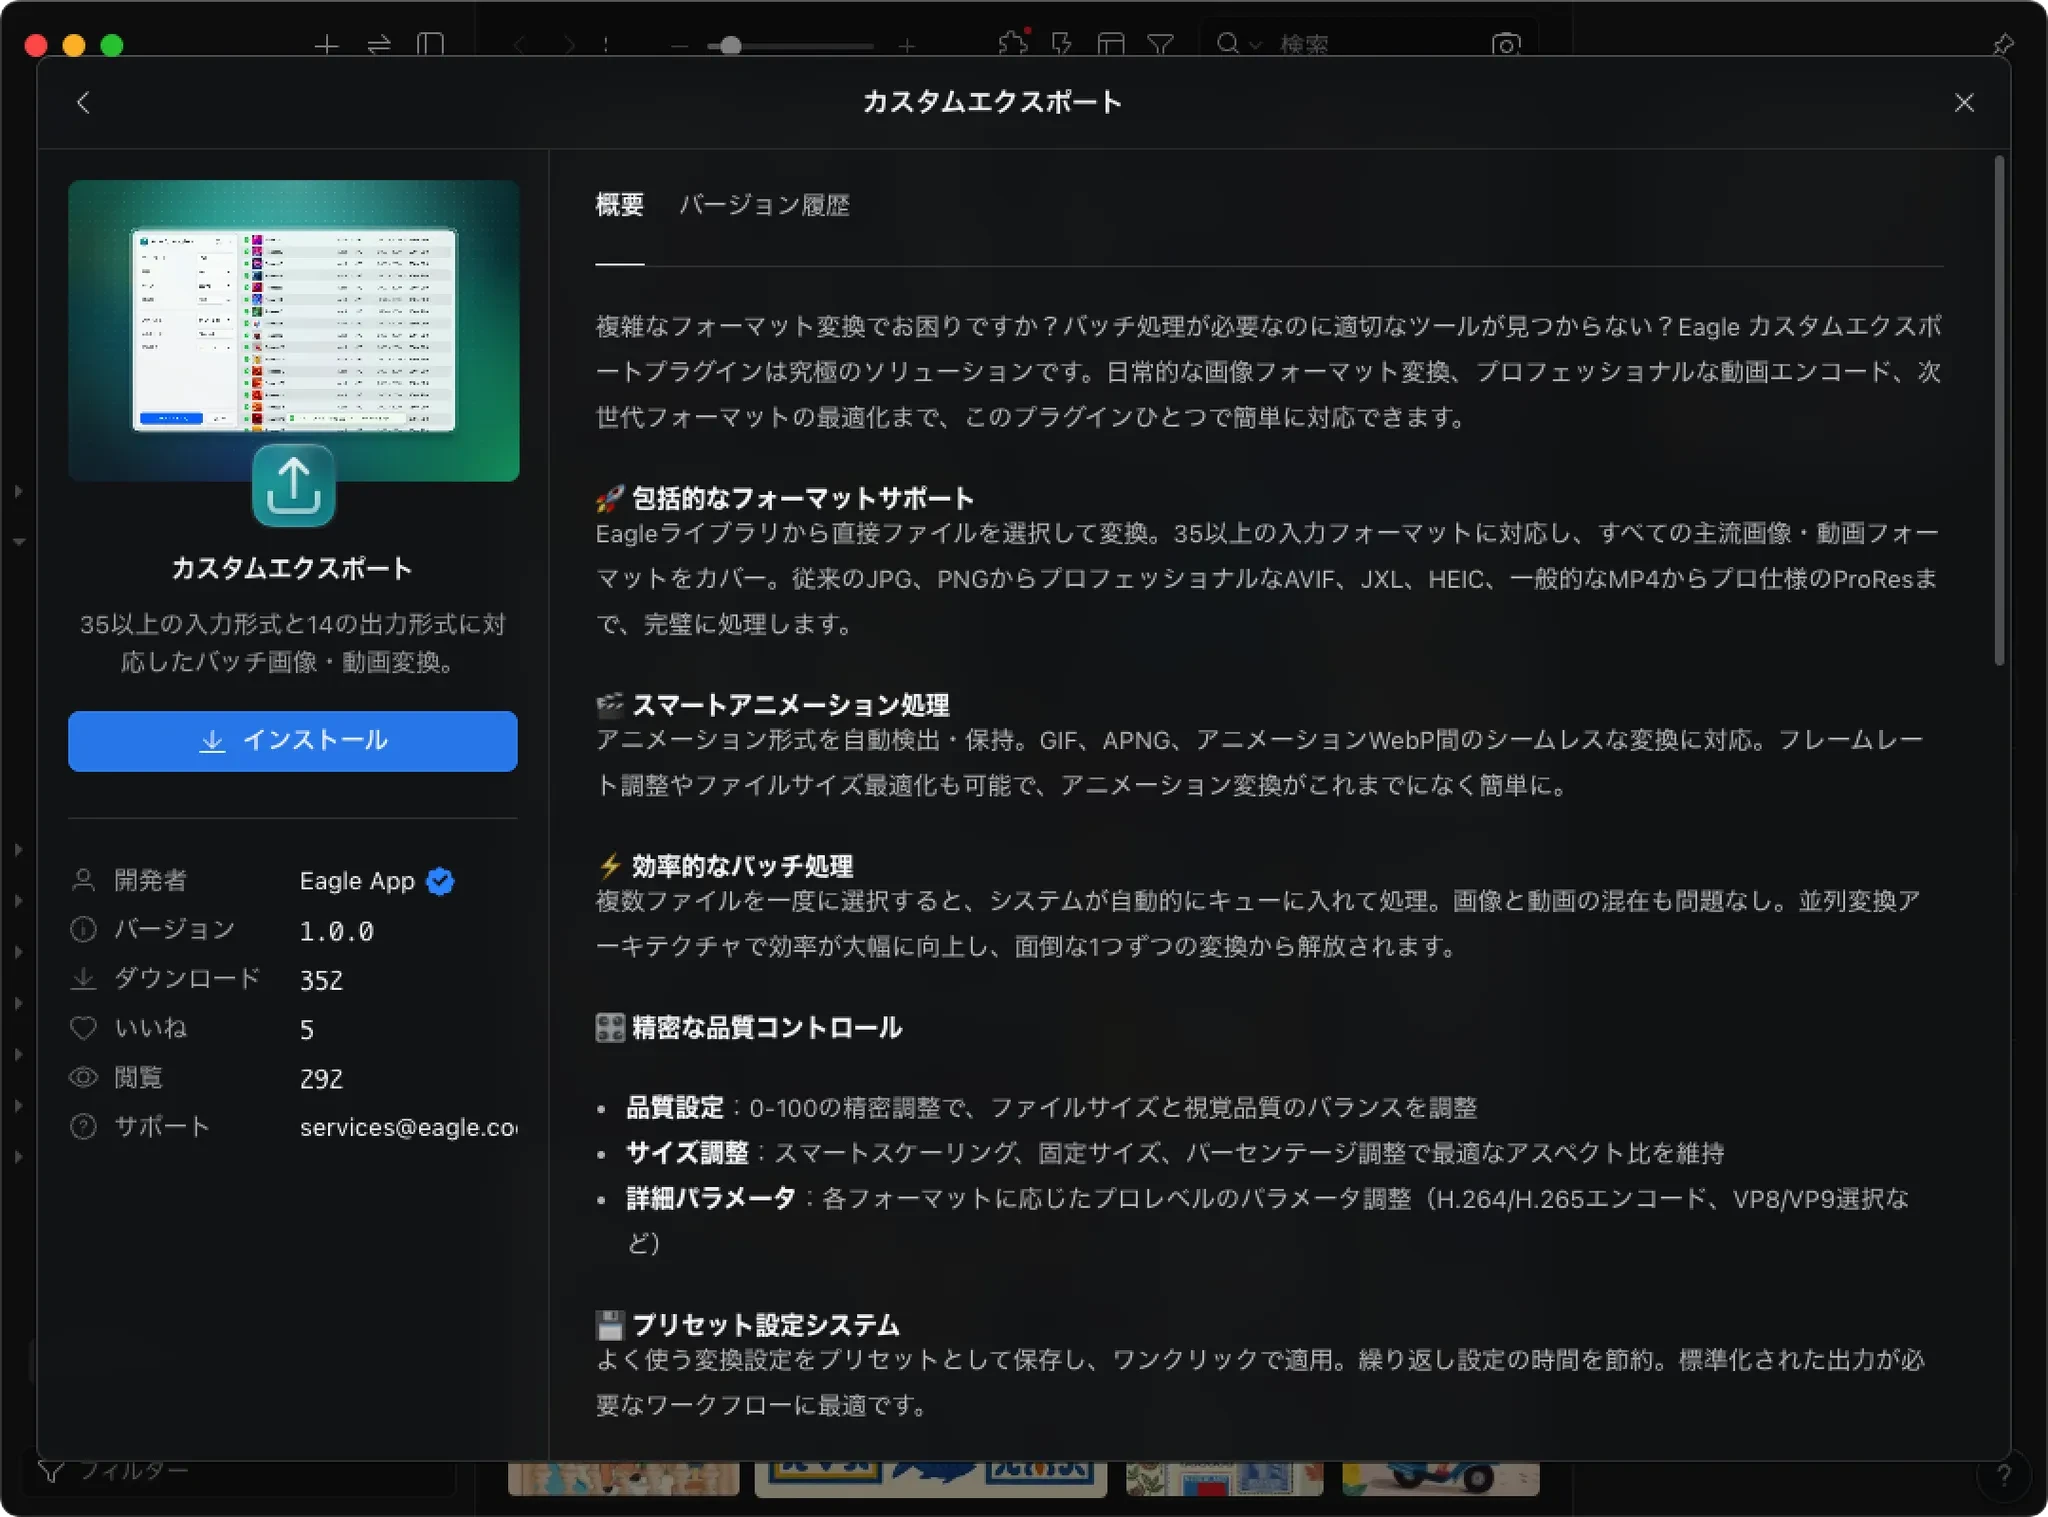
Task: Click the pin icon at top right
Action: [x=2002, y=45]
